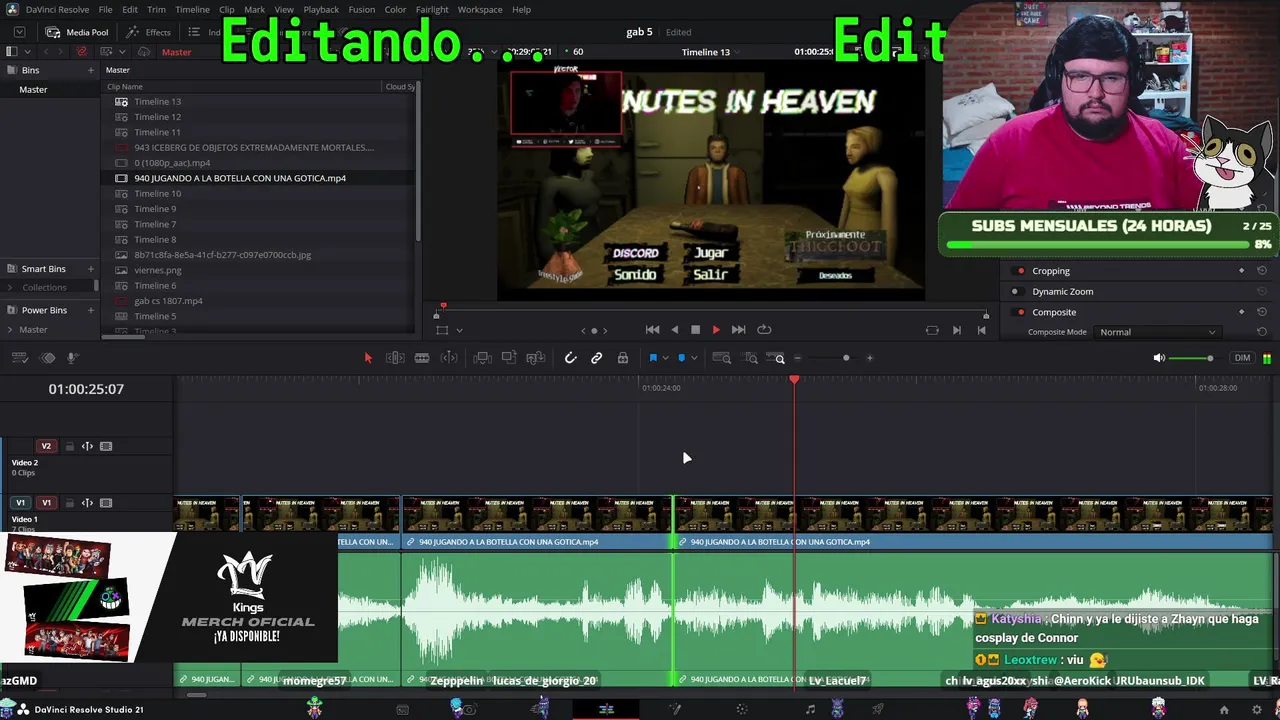This screenshot has height=720, width=1280.
Task: Click the Replace Clip toolbar icon
Action: 535,358
